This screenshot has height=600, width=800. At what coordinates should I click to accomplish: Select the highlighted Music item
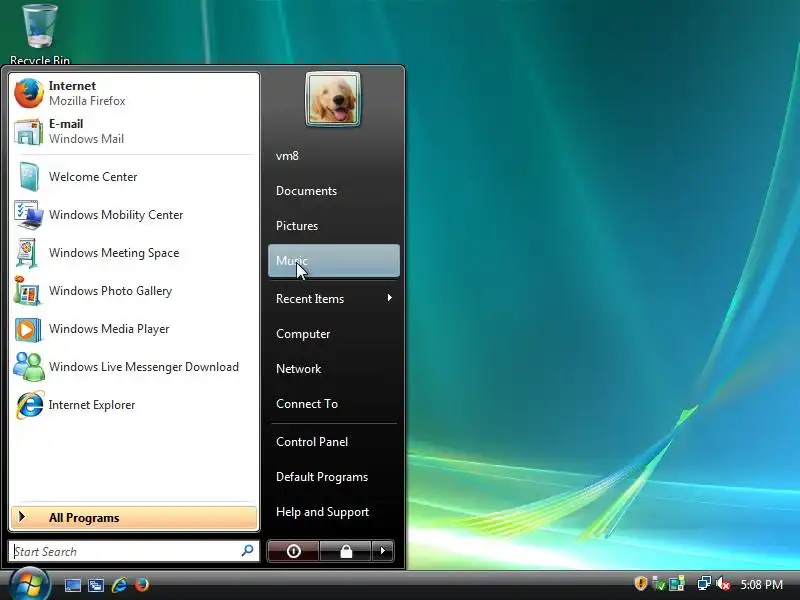pyautogui.click(x=334, y=261)
